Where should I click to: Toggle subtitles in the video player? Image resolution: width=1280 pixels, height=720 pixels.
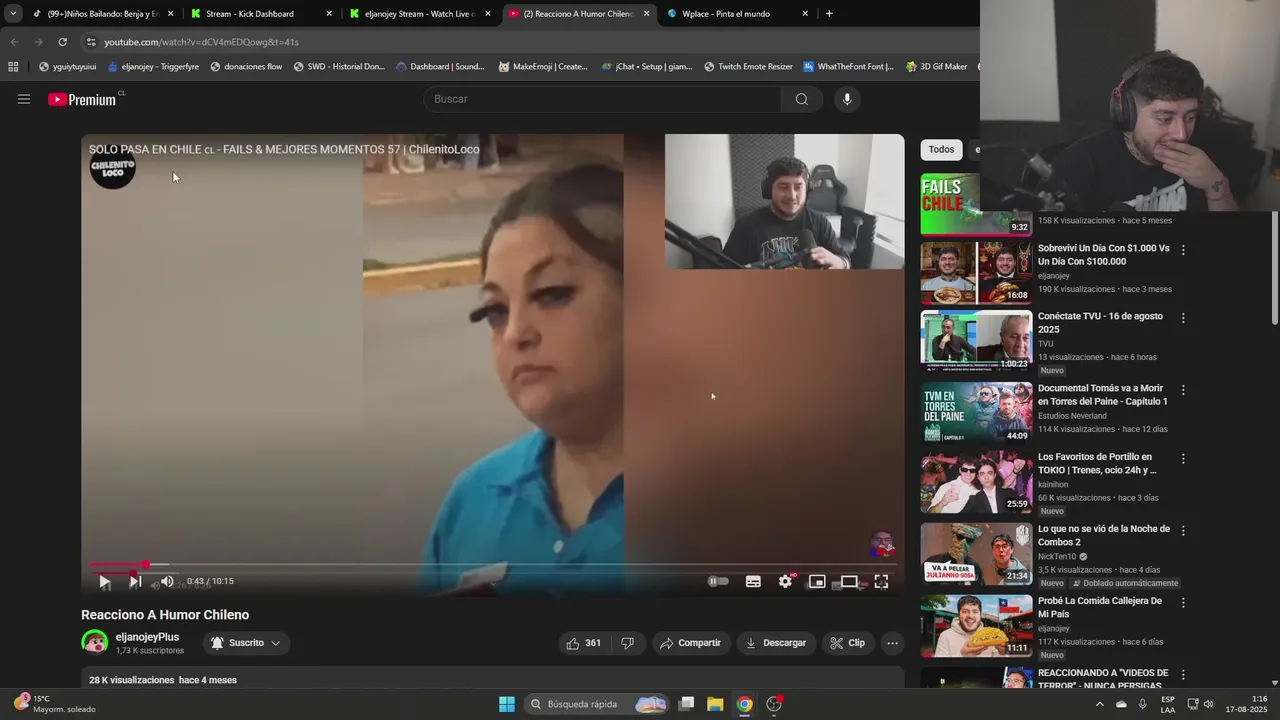753,581
